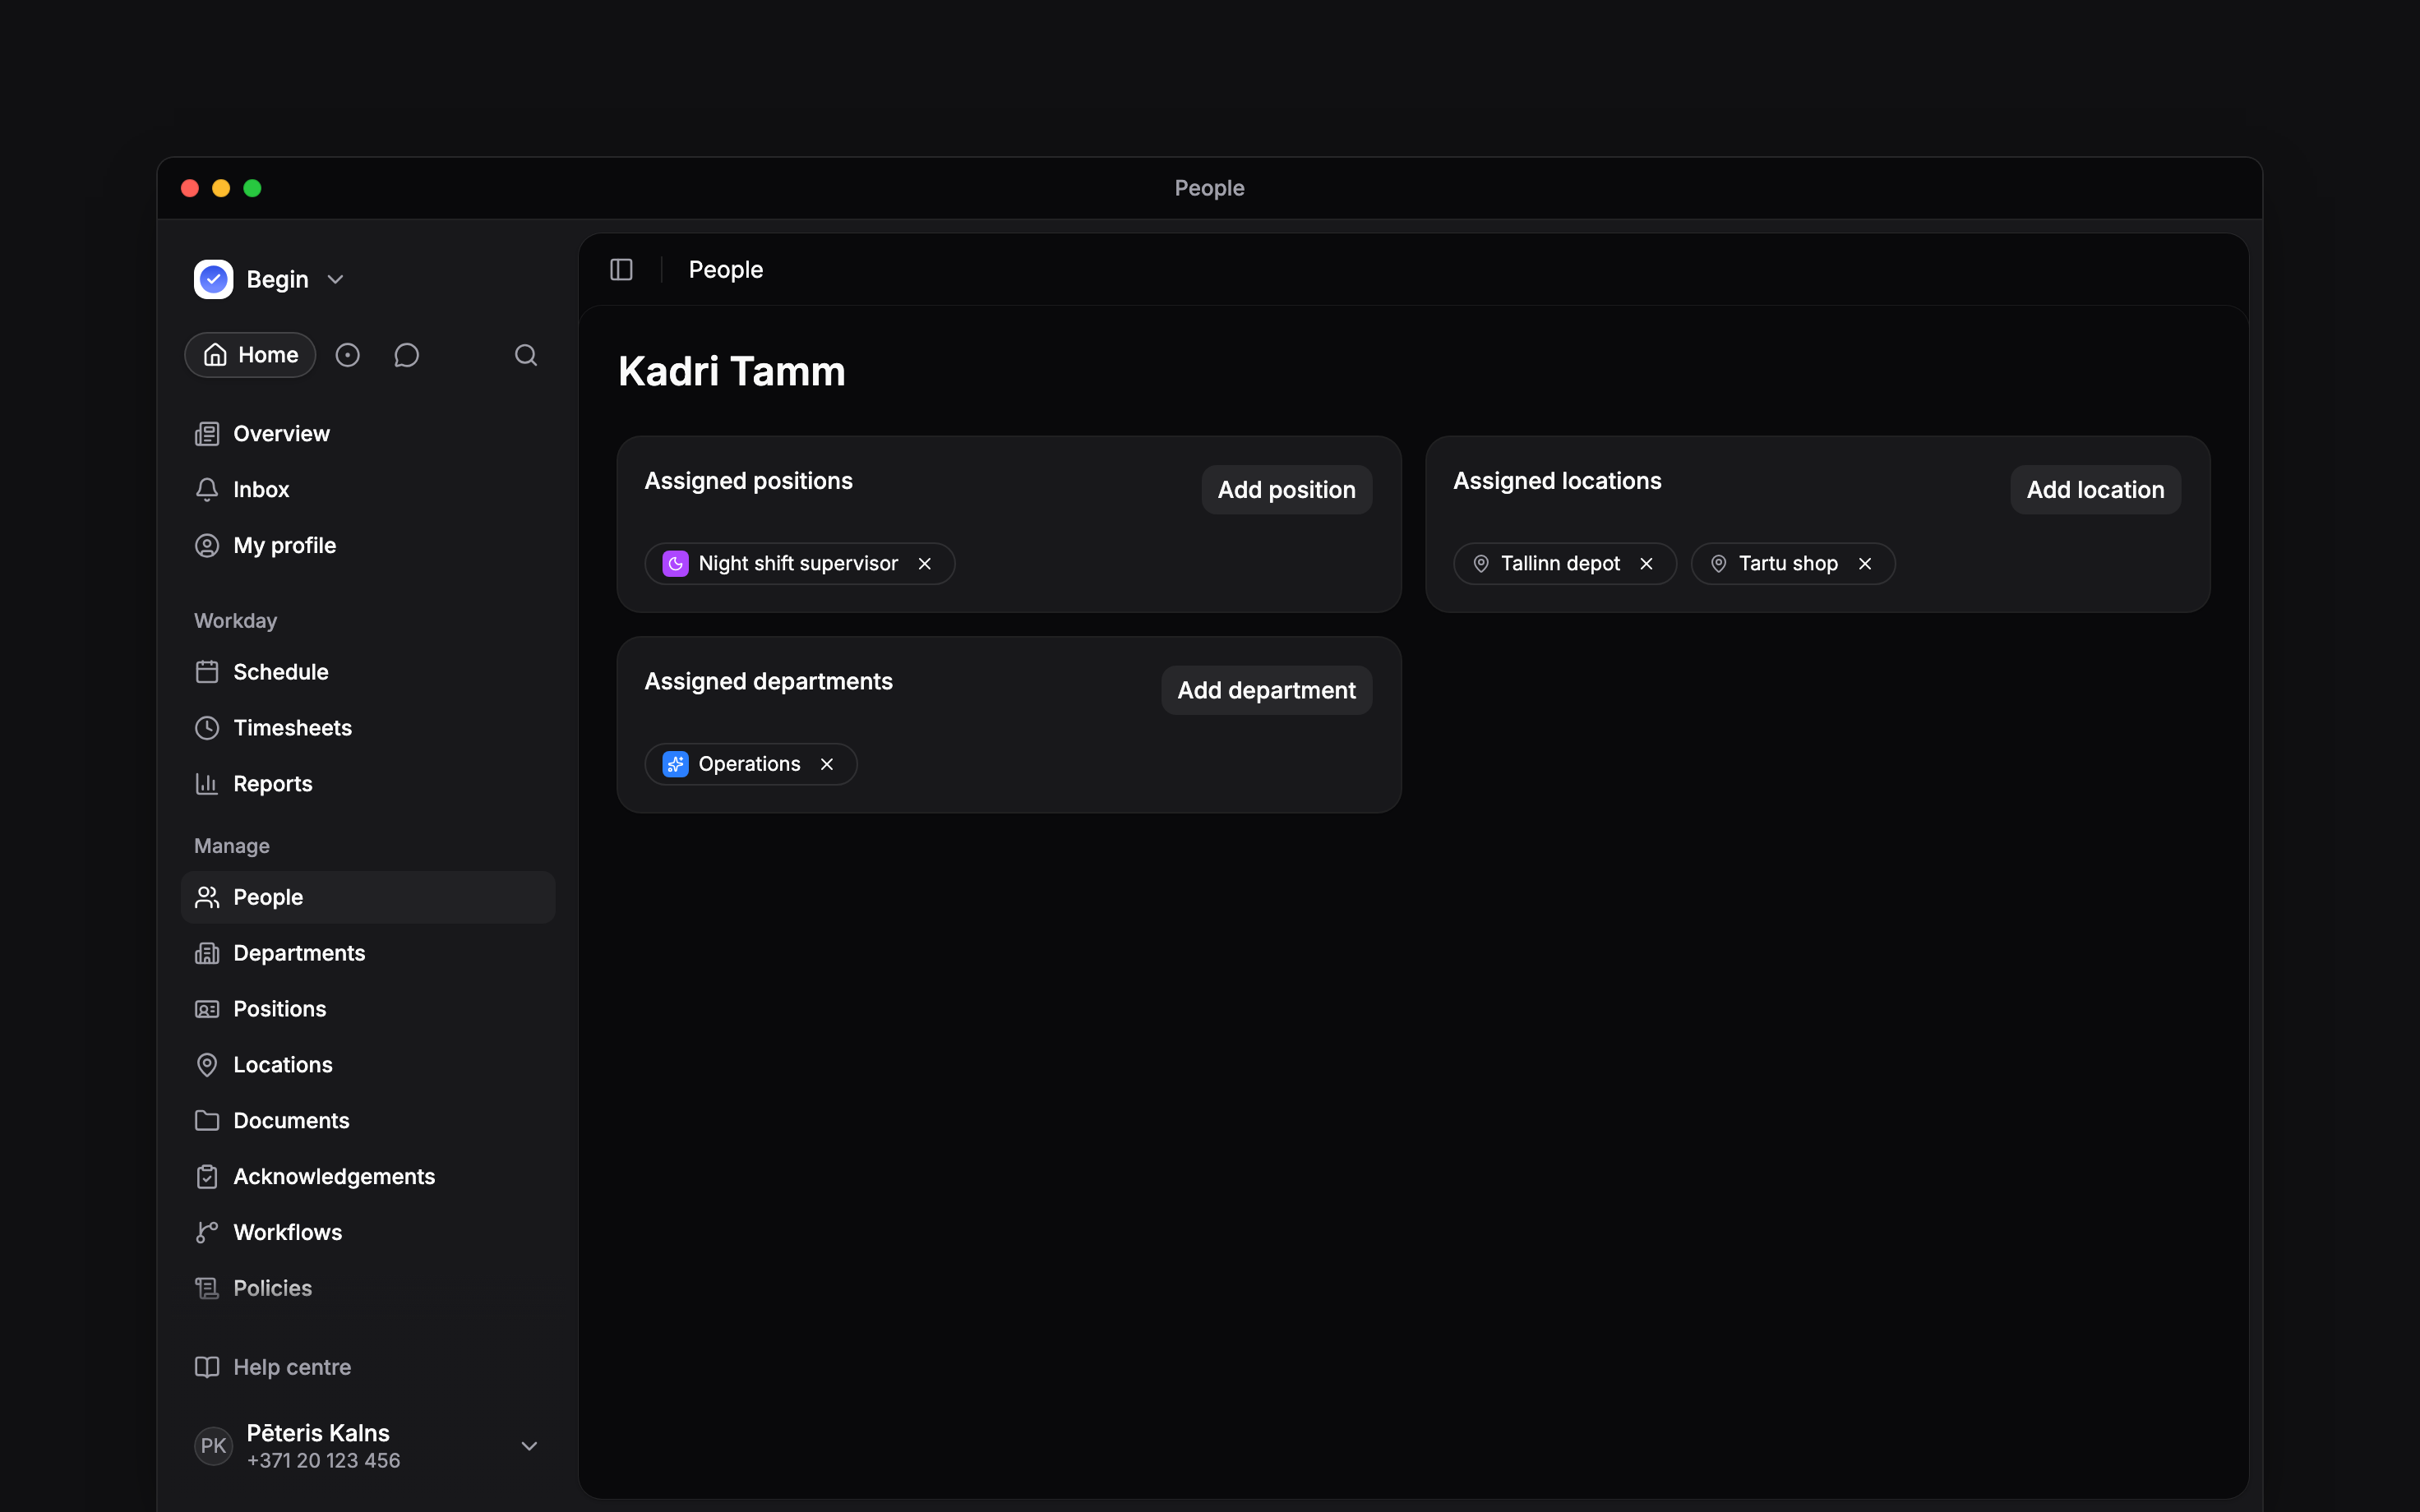The width and height of the screenshot is (2420, 1512).
Task: Select the Home tab
Action: [250, 355]
